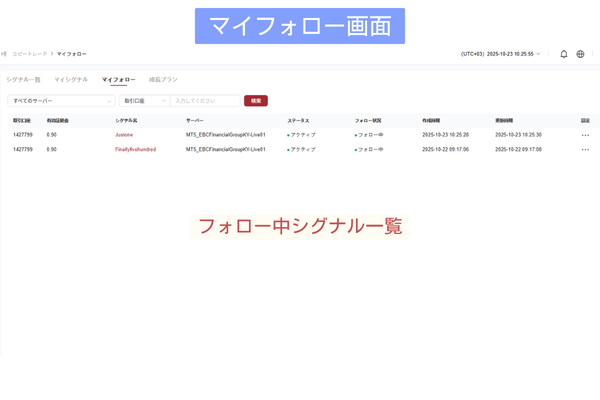Click the コピートレード breadcrumb link
600x400 pixels.
coord(29,54)
